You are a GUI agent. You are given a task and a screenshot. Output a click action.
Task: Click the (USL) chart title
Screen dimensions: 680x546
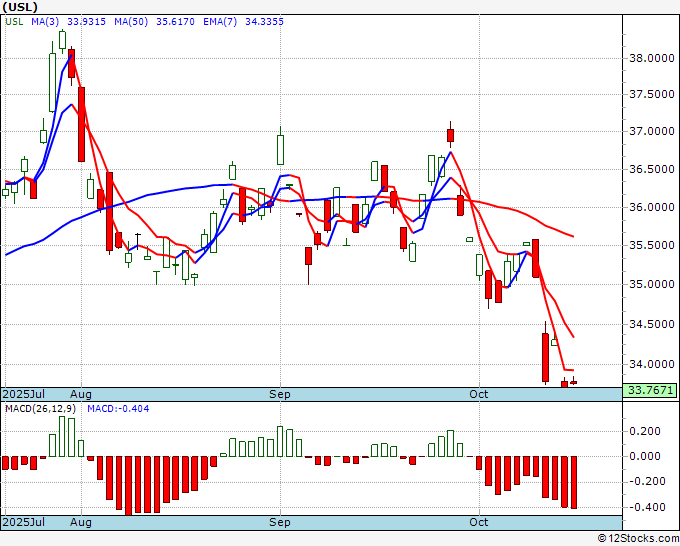pyautogui.click(x=20, y=7)
